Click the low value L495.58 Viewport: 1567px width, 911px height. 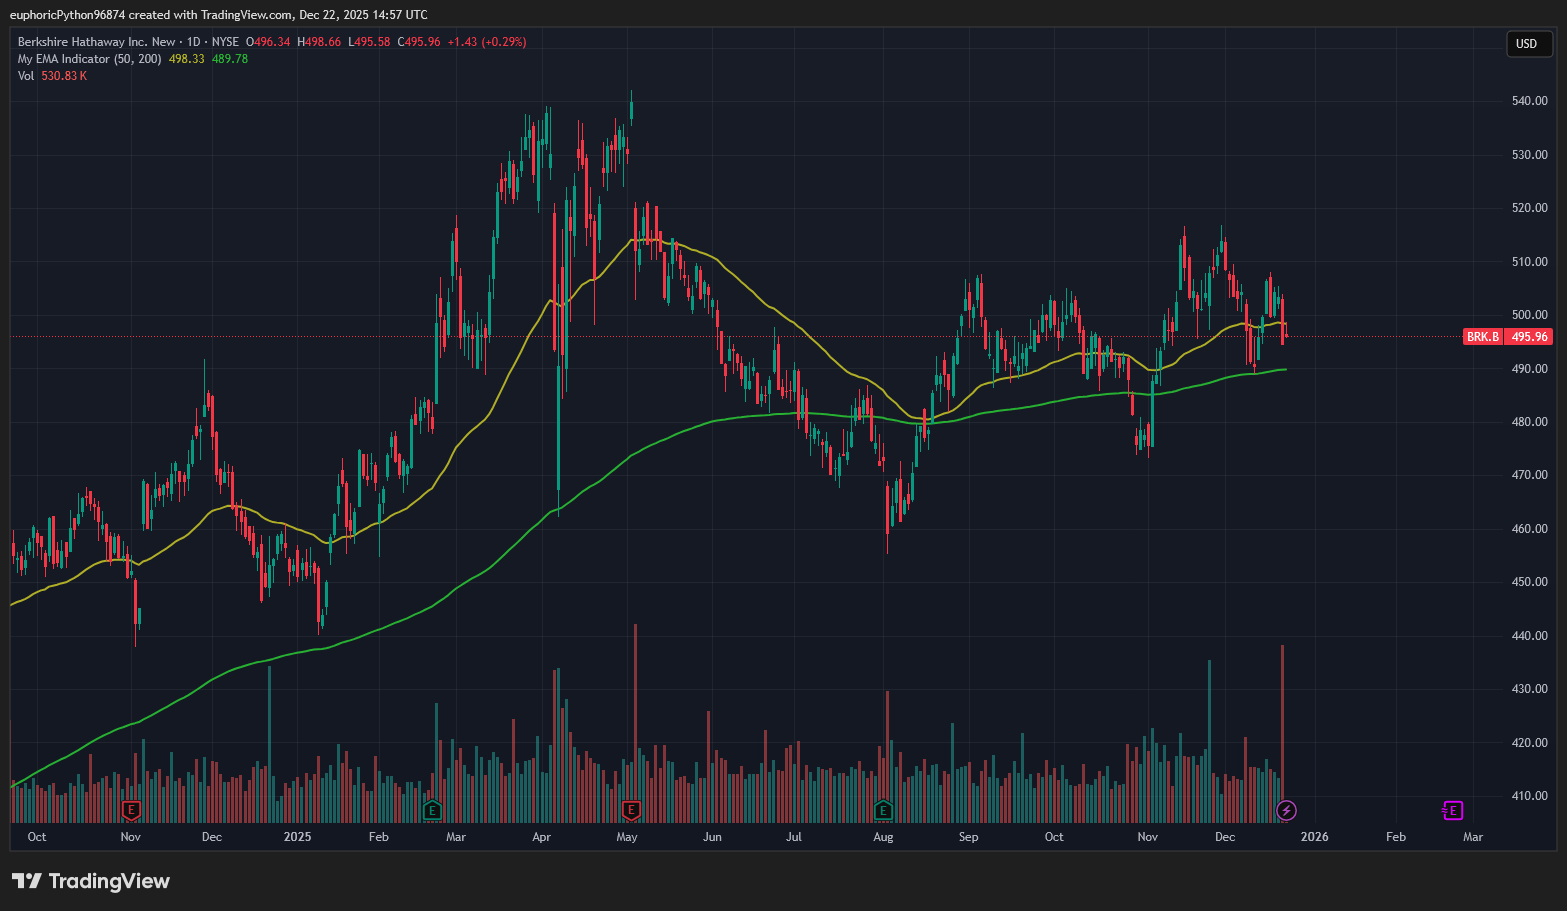pyautogui.click(x=369, y=42)
